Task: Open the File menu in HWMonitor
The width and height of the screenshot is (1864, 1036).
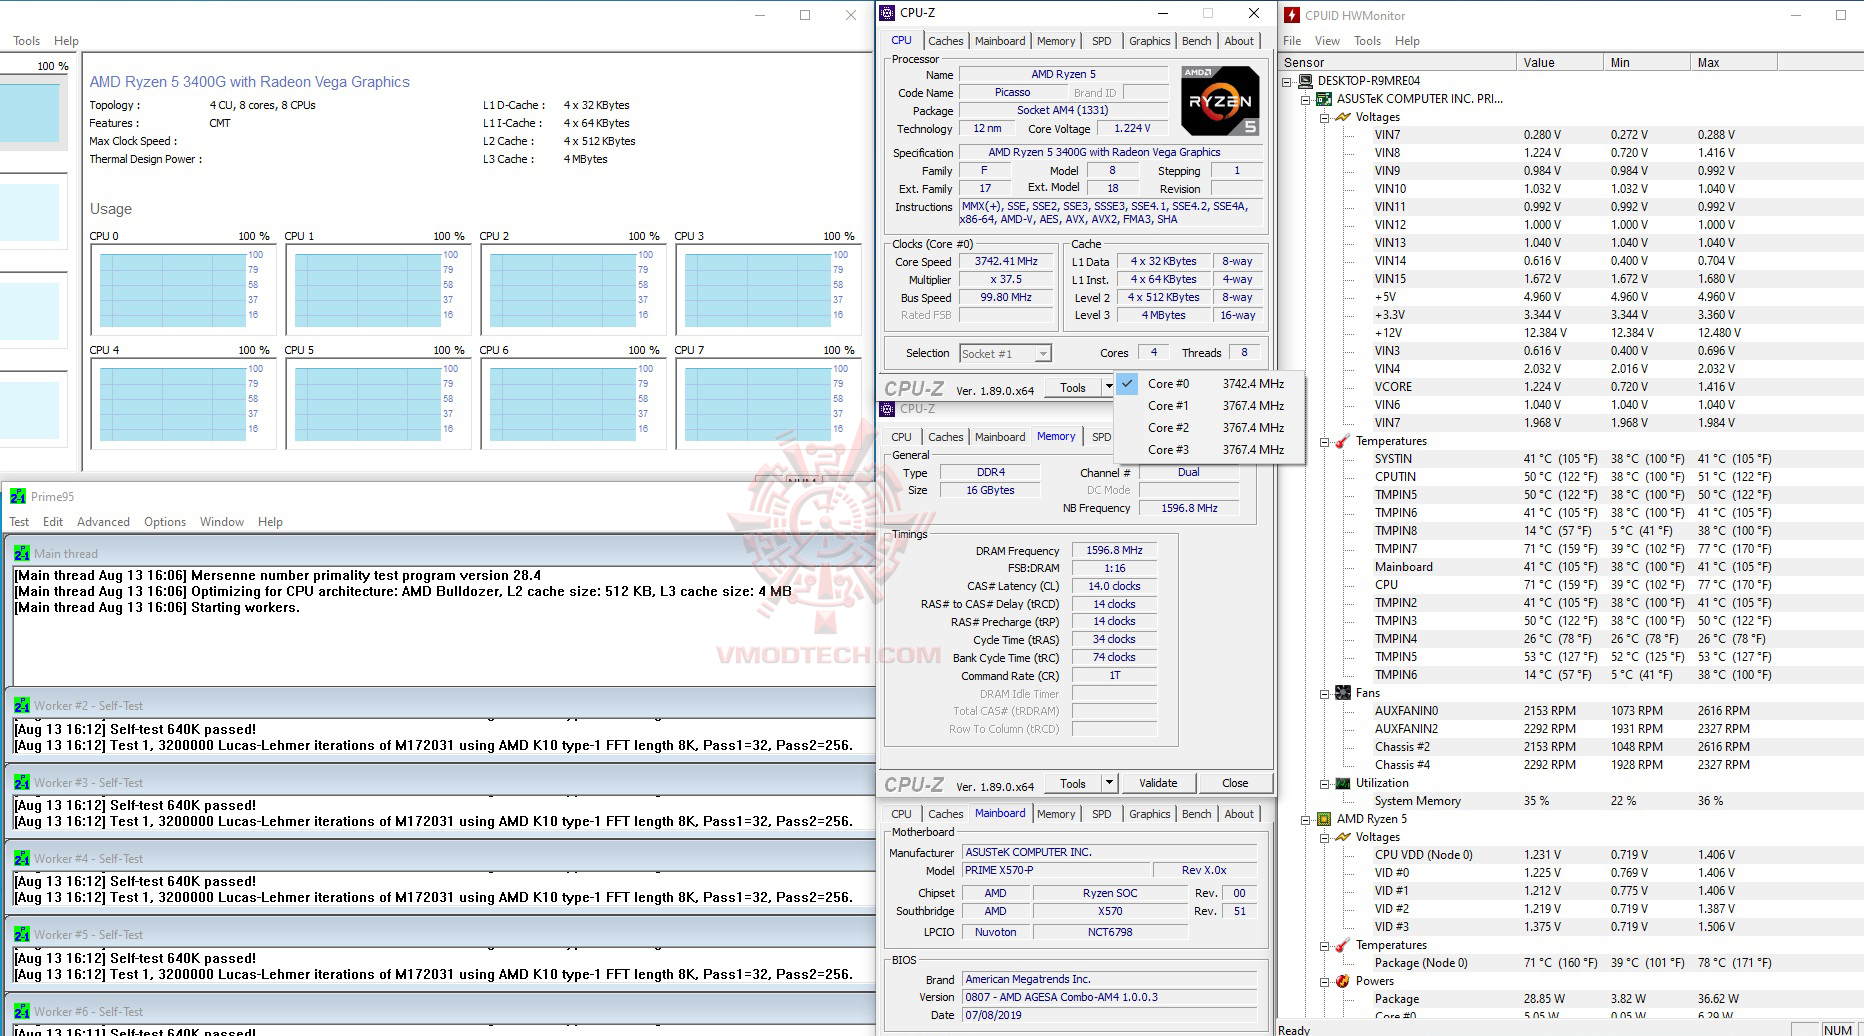Action: point(1292,41)
